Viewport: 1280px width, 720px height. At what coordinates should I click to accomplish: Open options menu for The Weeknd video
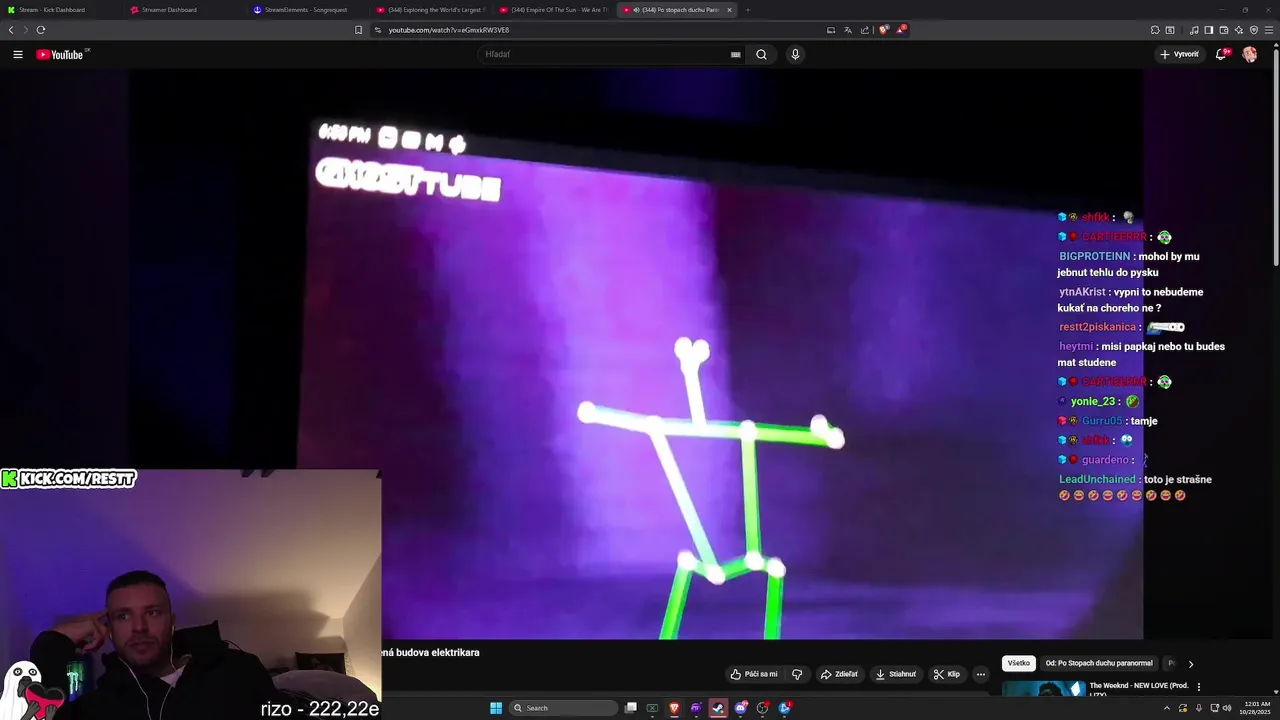[1199, 687]
